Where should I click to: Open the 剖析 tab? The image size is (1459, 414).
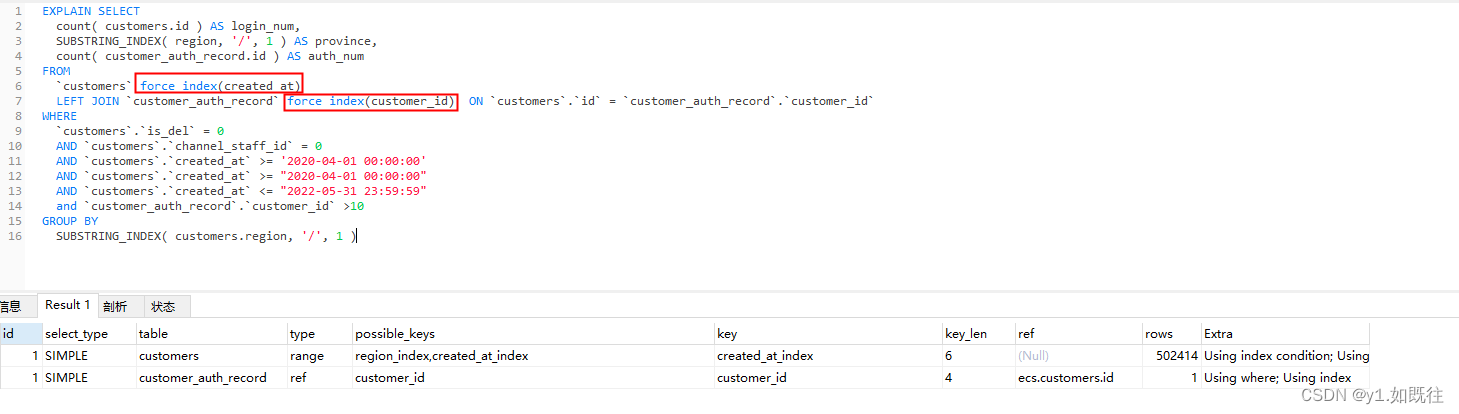point(115,306)
